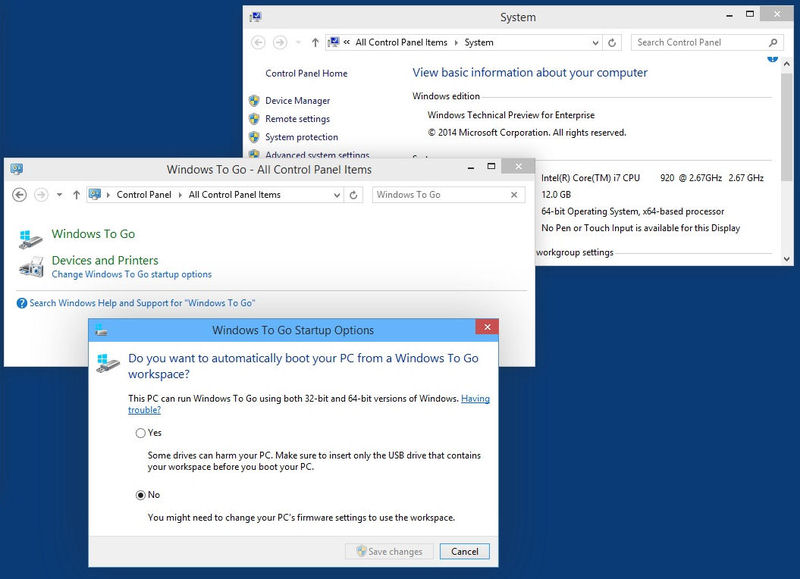This screenshot has width=800, height=579.
Task: Focus the Search Control Panel field
Action: click(x=707, y=42)
